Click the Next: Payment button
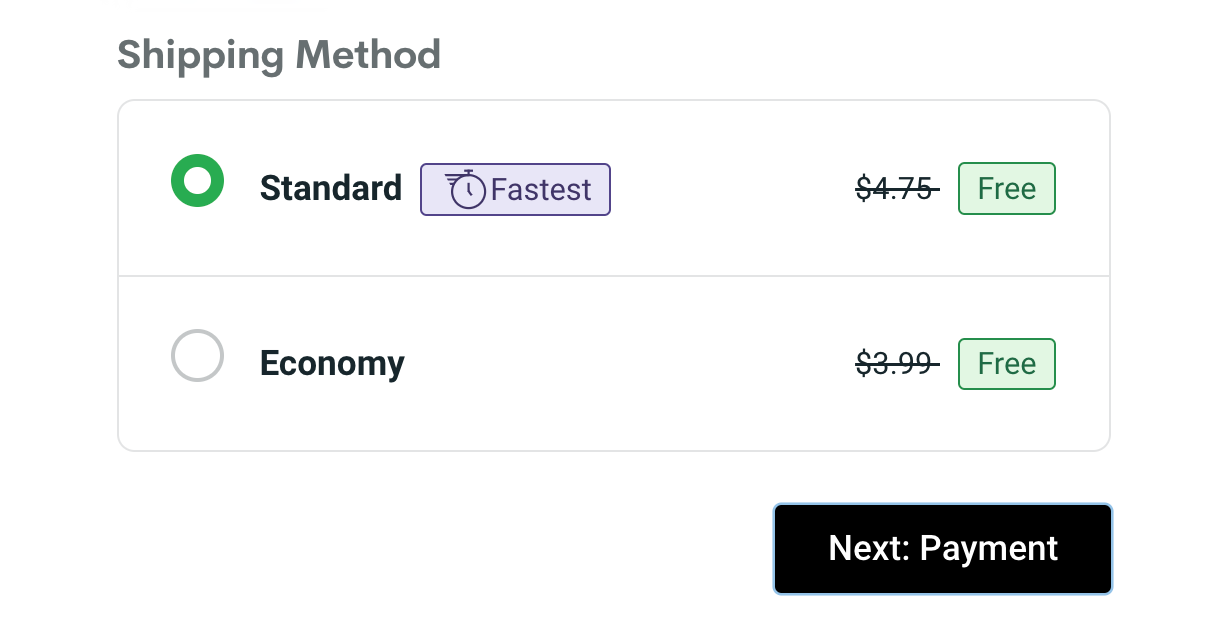 click(x=942, y=548)
